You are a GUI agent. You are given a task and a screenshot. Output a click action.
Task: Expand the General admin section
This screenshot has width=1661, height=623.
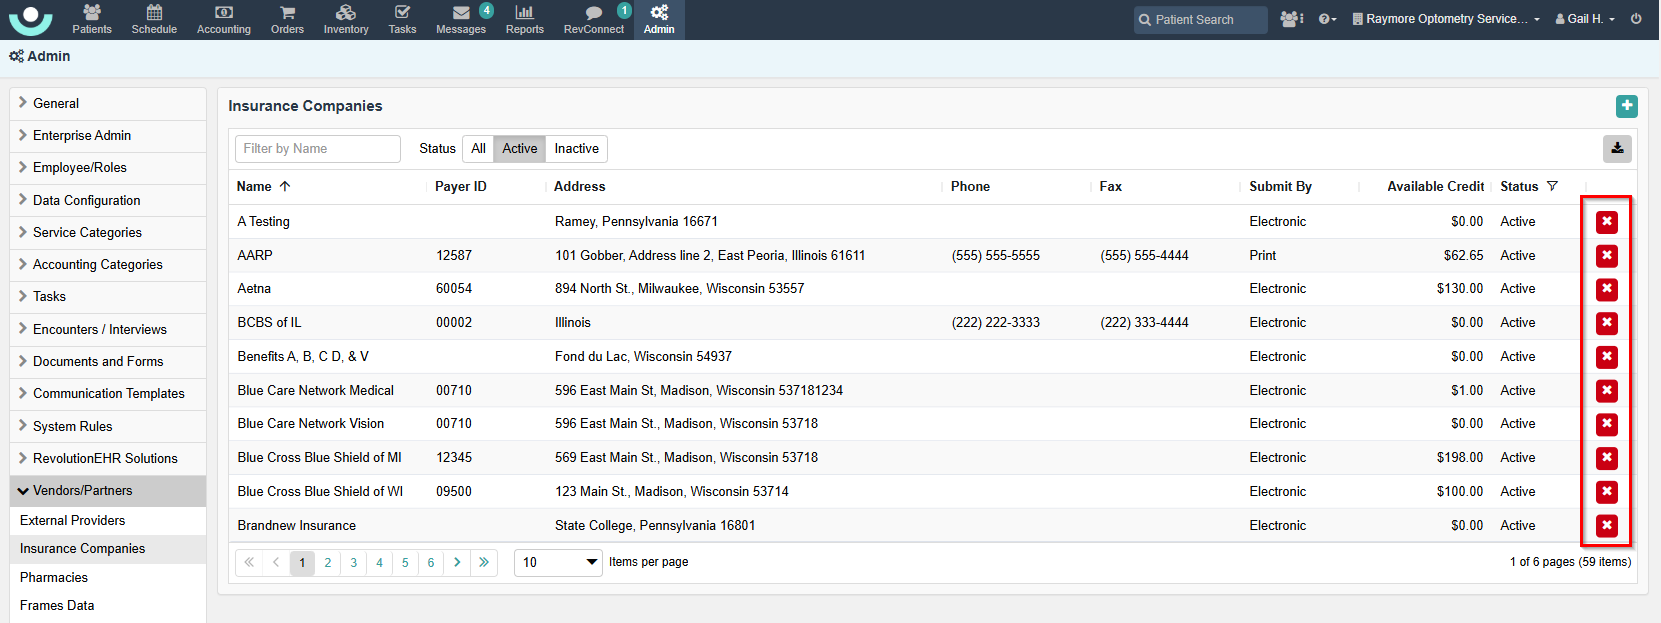click(x=56, y=104)
